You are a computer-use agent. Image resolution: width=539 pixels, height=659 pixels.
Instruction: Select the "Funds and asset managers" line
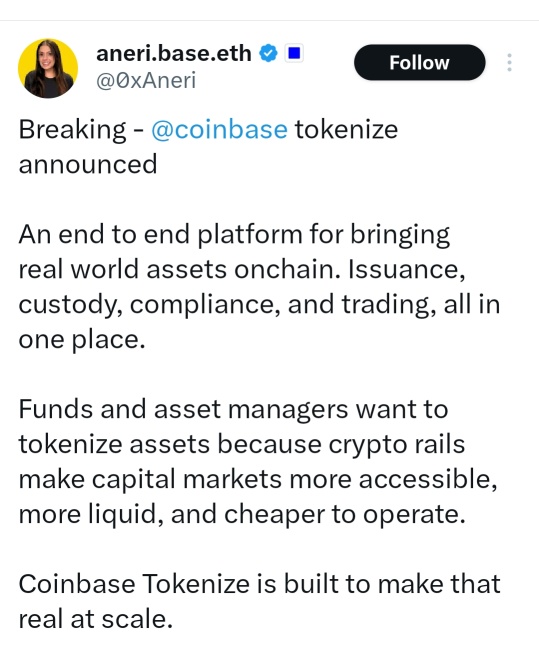[233, 410]
